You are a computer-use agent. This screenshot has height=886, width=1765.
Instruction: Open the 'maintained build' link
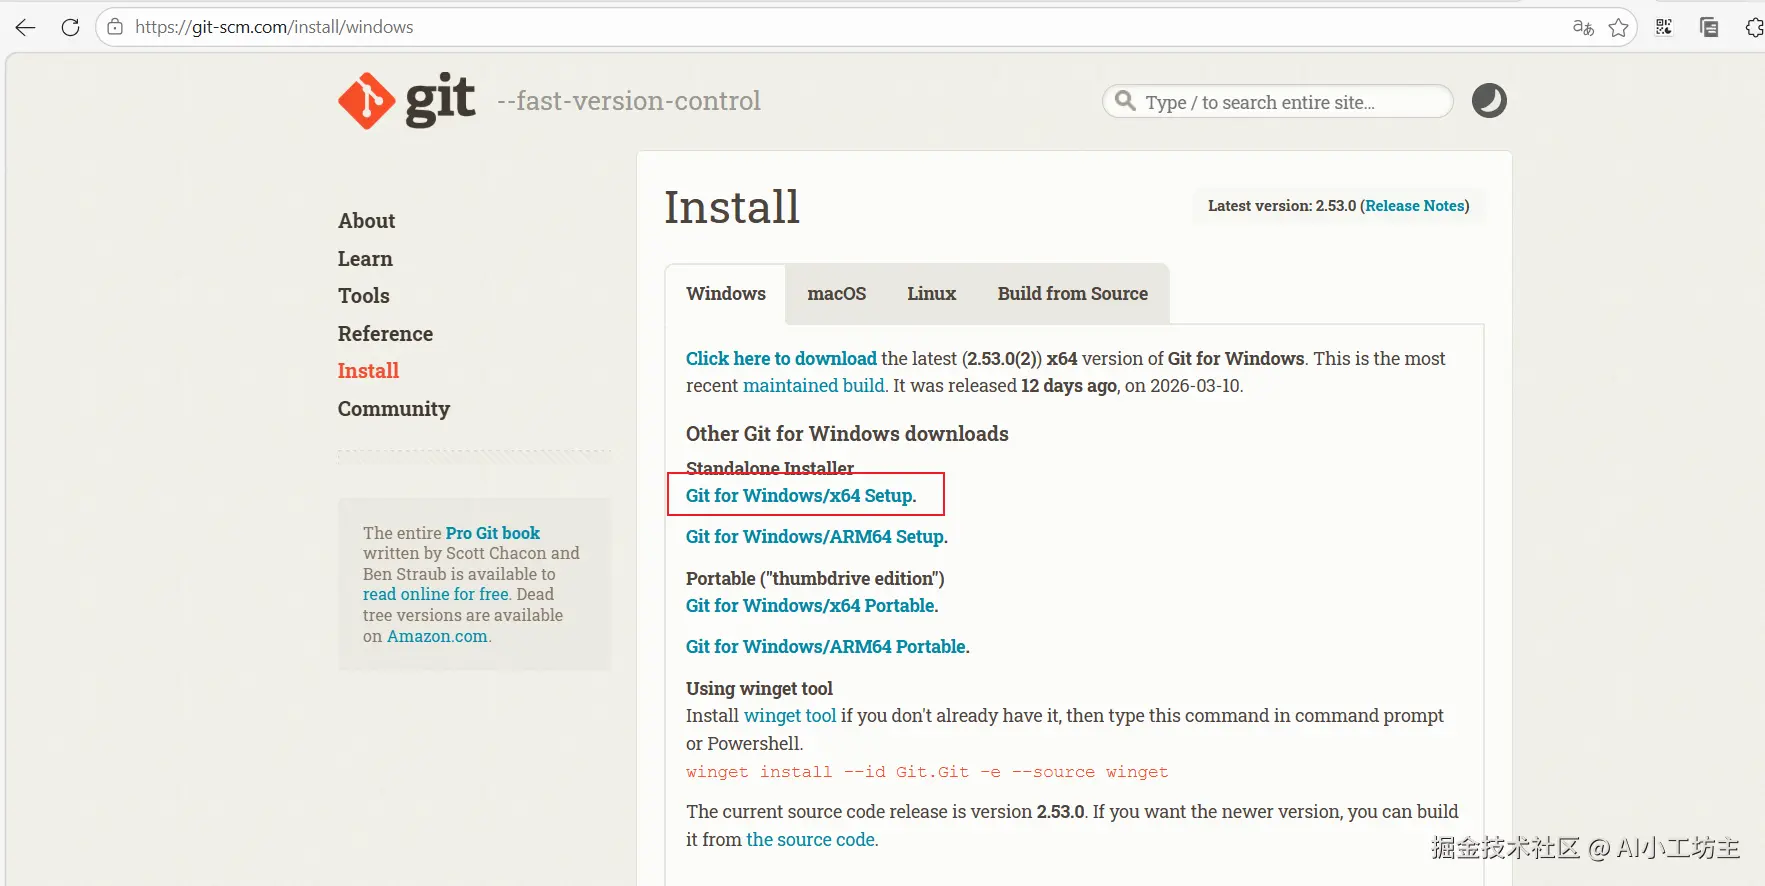(814, 386)
